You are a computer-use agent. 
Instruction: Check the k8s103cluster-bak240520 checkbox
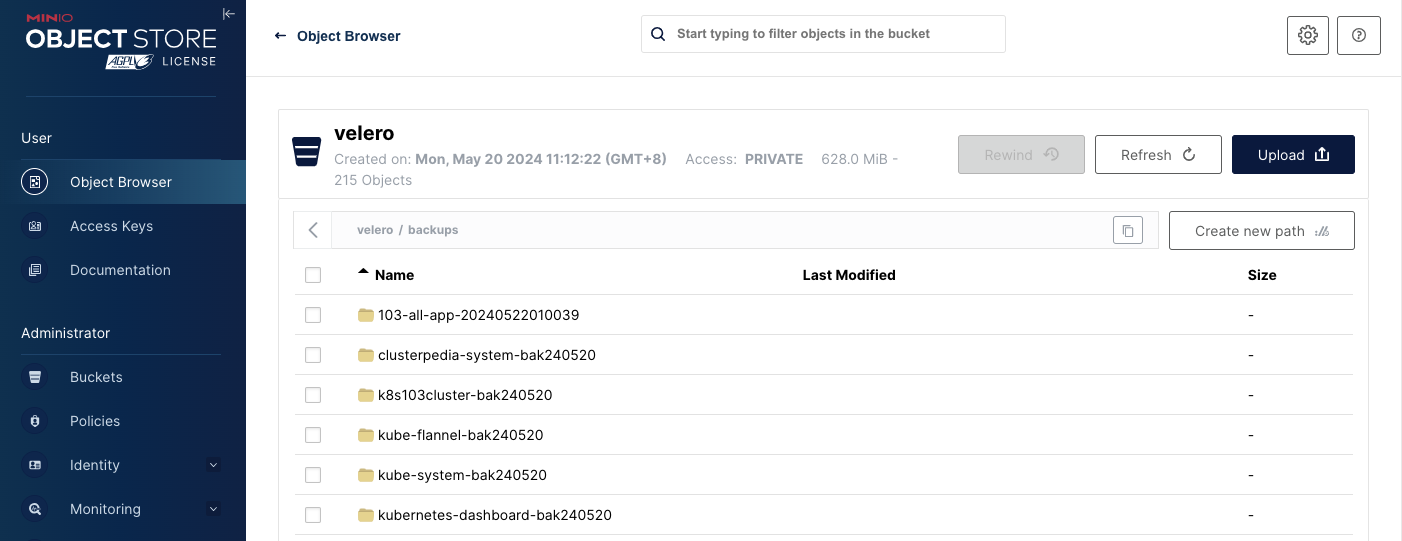313,395
